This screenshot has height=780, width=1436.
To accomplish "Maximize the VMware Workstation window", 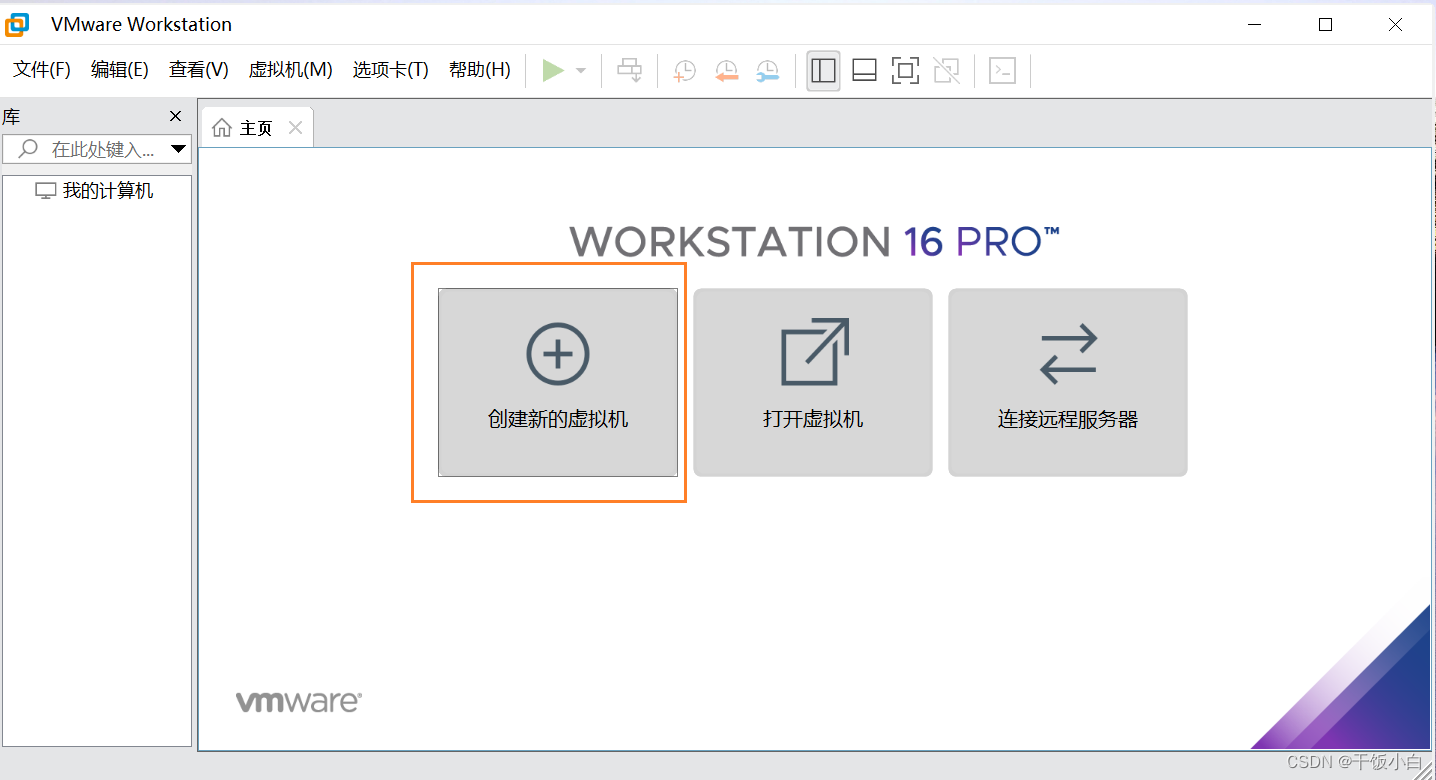I will (1326, 25).
